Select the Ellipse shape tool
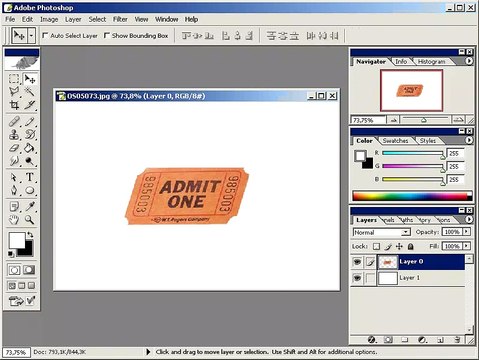The height and width of the screenshot is (360, 479). pos(30,190)
